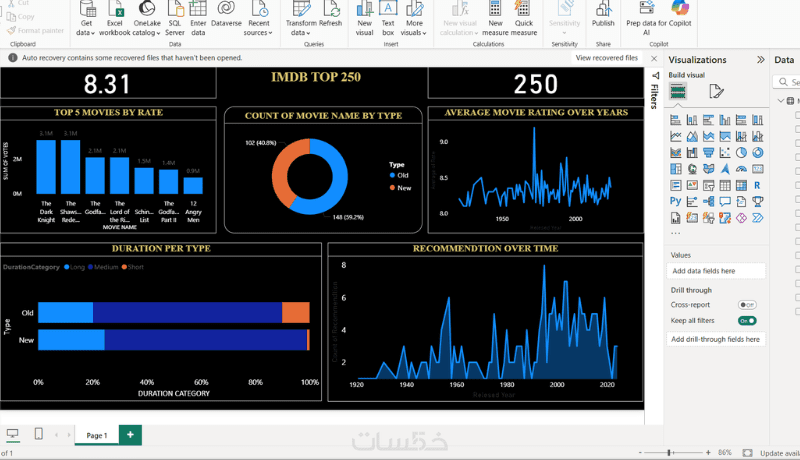The height and width of the screenshot is (460, 800).
Task: Click View recovered files
Action: [607, 58]
